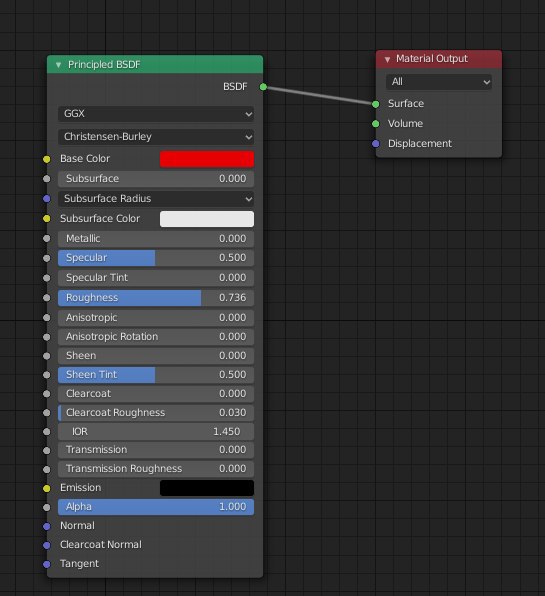545x596 pixels.
Task: Click the Specular value slider
Action: [156, 258]
